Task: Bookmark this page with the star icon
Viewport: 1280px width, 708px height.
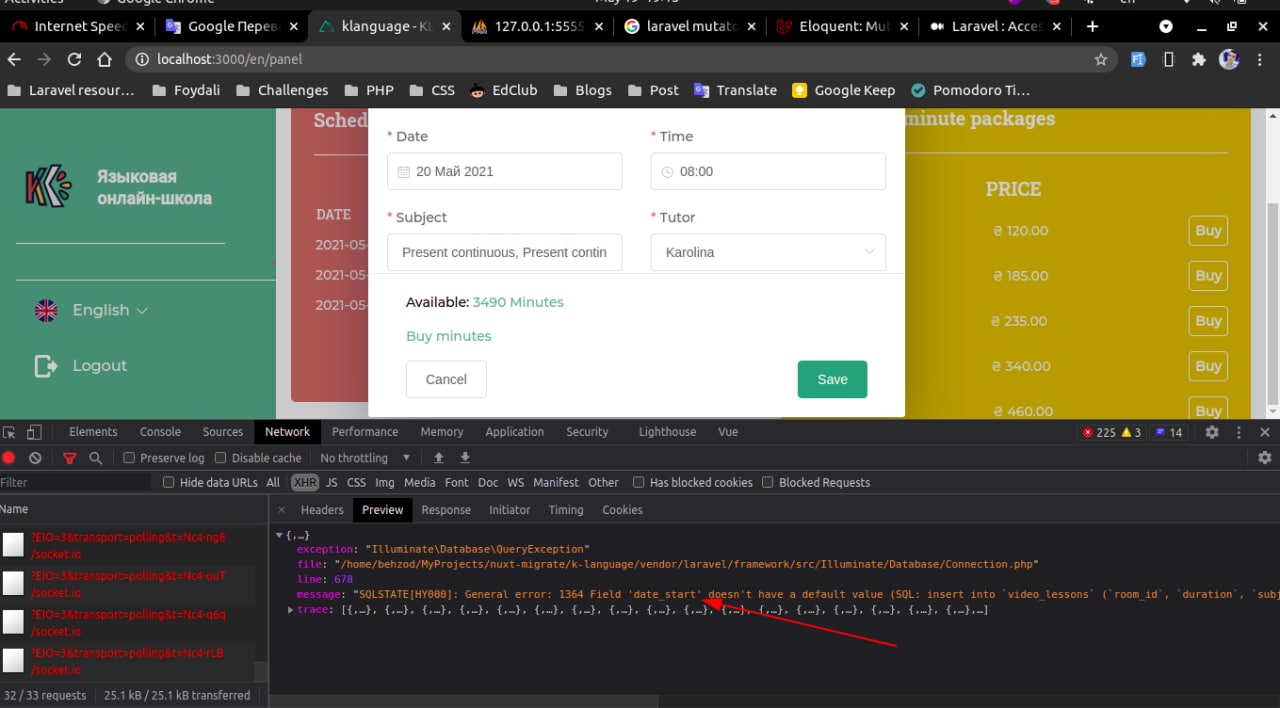Action: [1101, 59]
